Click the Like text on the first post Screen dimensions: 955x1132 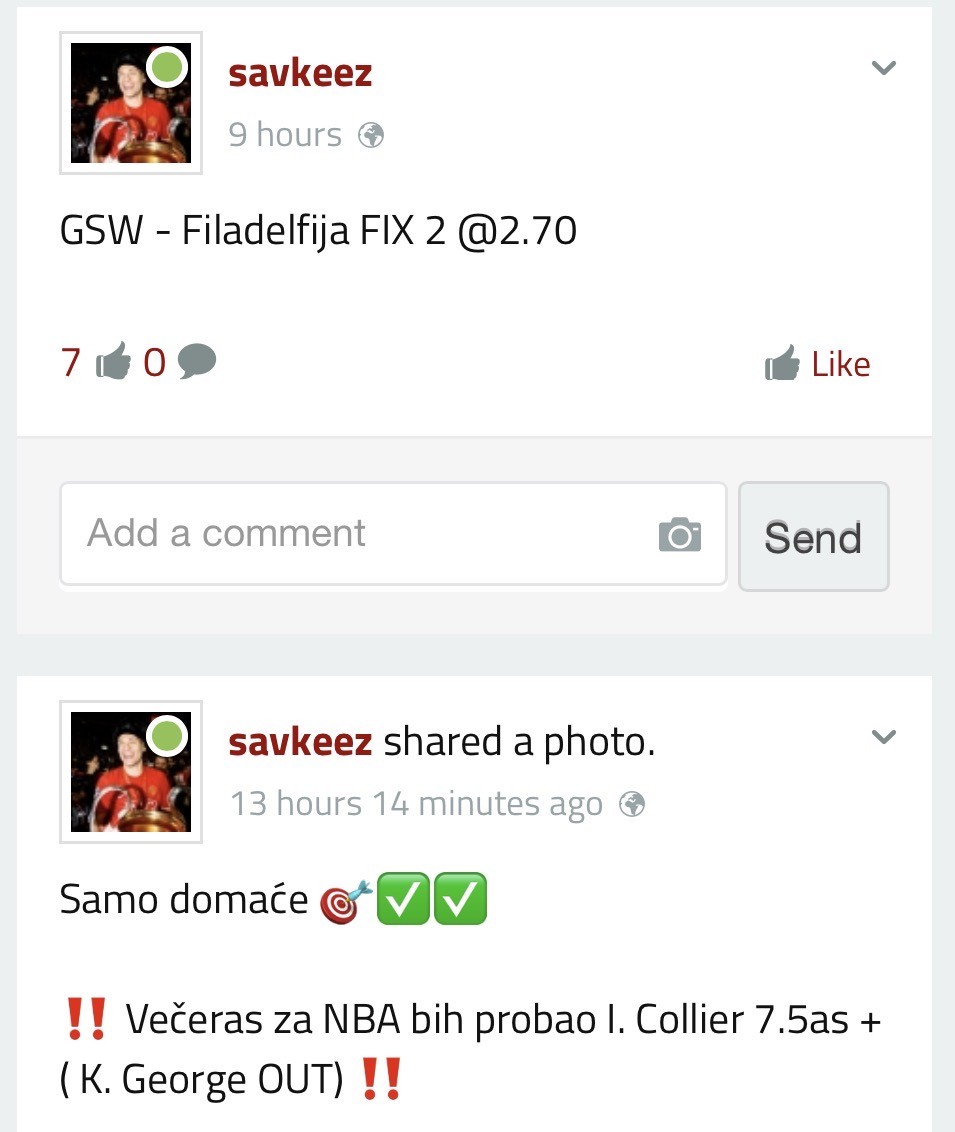pos(841,364)
